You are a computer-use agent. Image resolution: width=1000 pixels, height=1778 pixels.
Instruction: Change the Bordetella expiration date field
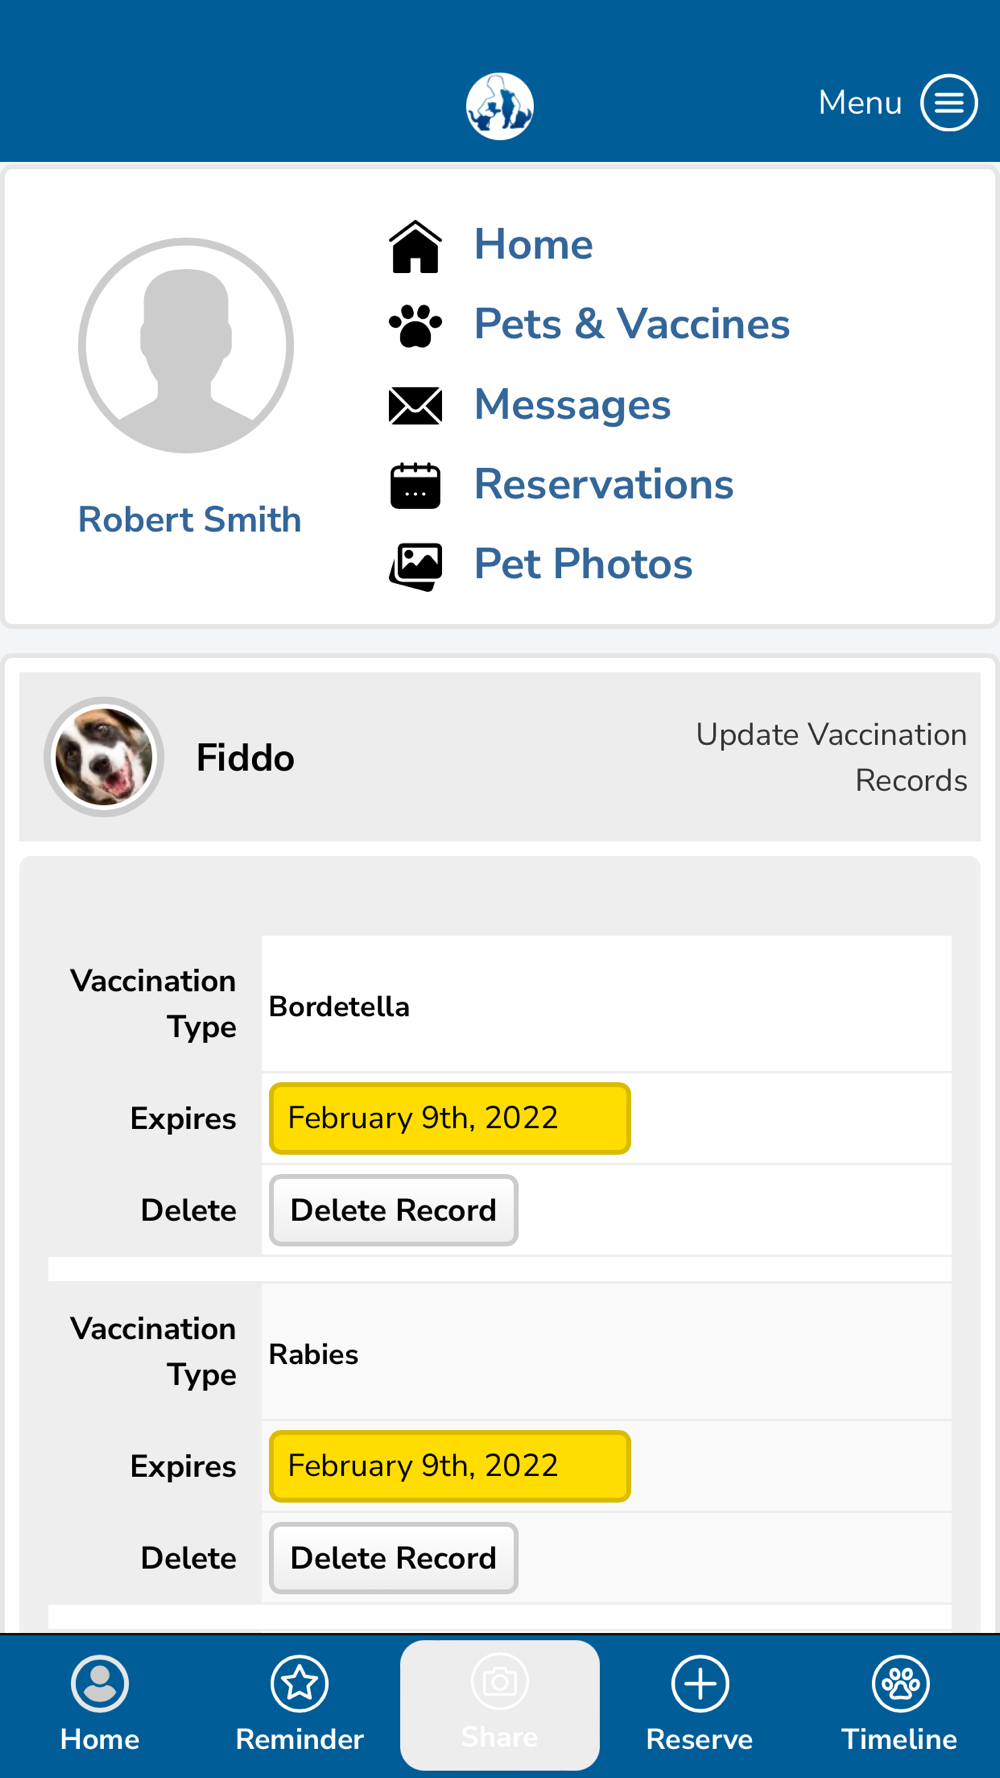pos(449,1118)
